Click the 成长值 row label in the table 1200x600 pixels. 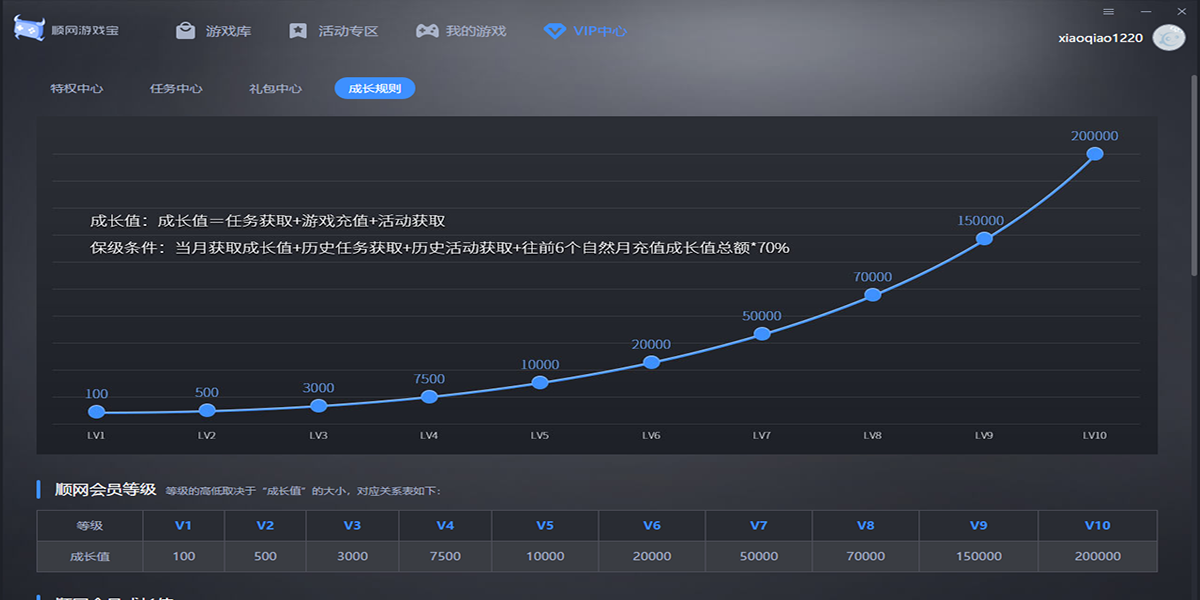(89, 555)
